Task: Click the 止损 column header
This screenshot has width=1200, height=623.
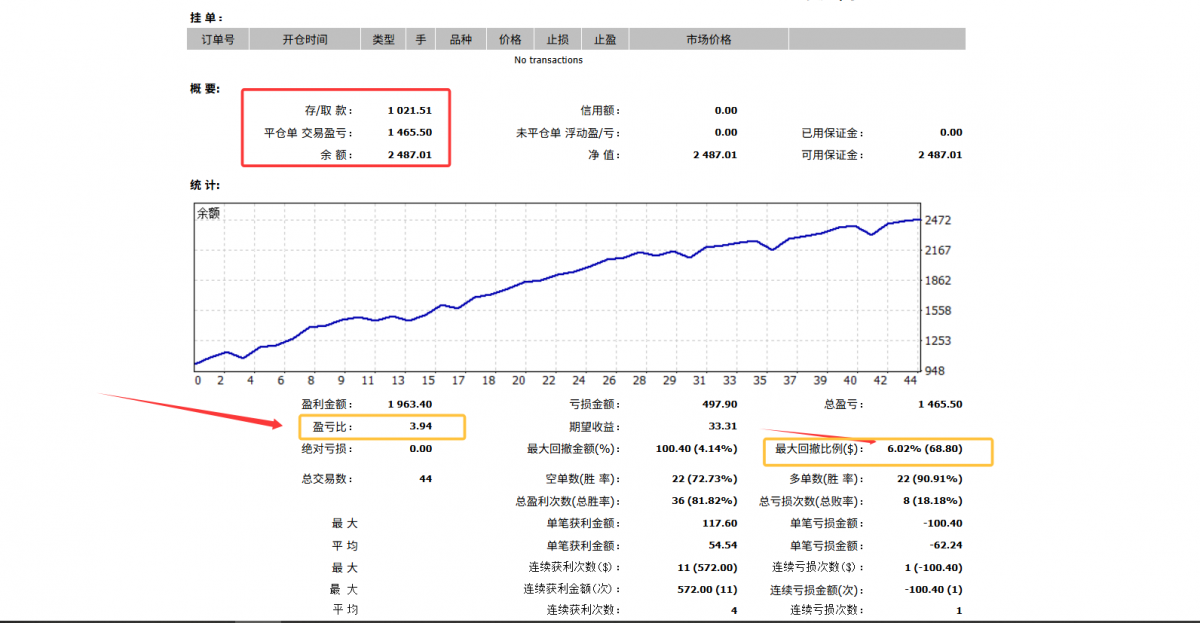Action: [x=557, y=40]
